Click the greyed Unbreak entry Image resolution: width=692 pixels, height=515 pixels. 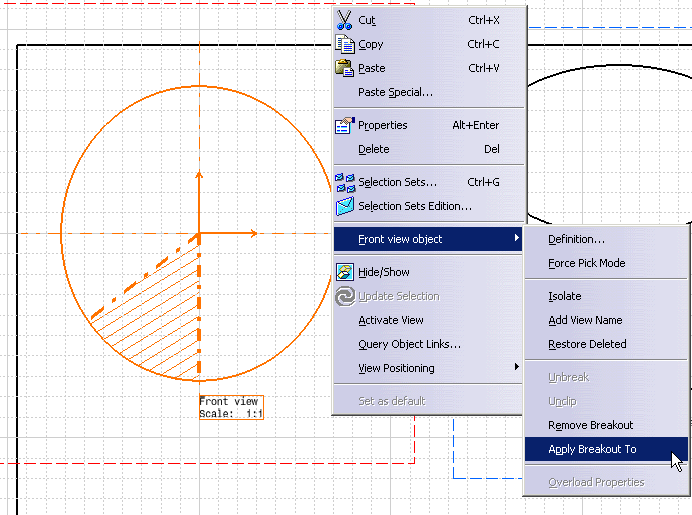[x=606, y=377]
